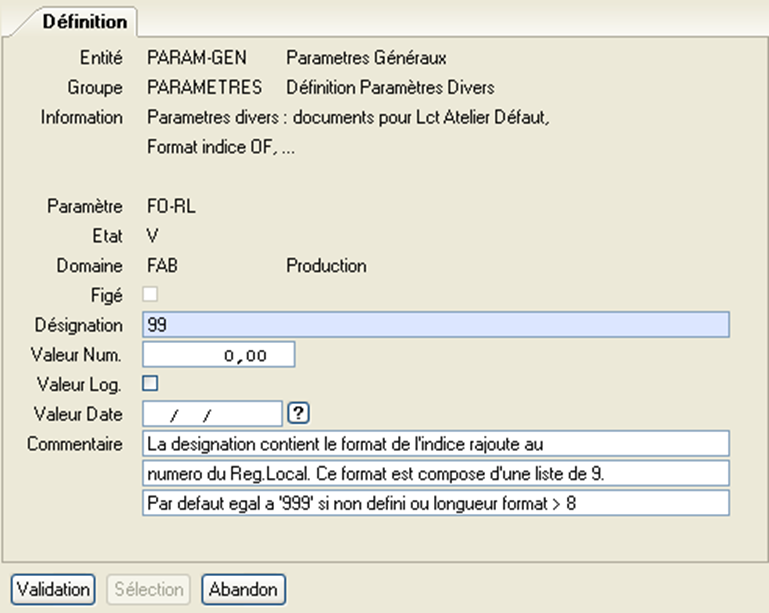Click the greyed-out Sélection button
Image resolution: width=769 pixels, height=613 pixels.
tap(148, 589)
